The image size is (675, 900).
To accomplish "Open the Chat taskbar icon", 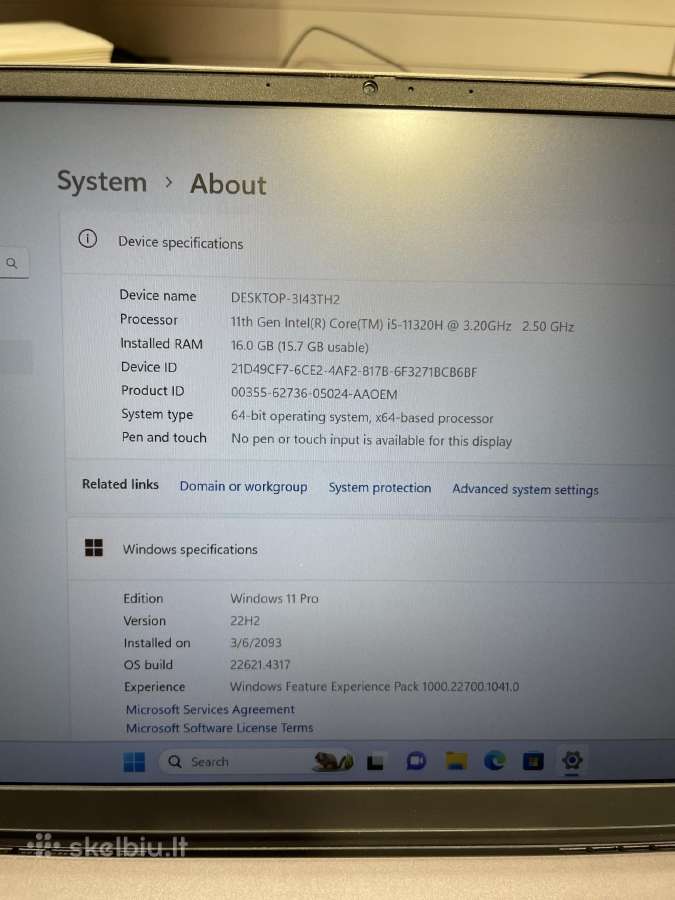I will pyautogui.click(x=416, y=761).
